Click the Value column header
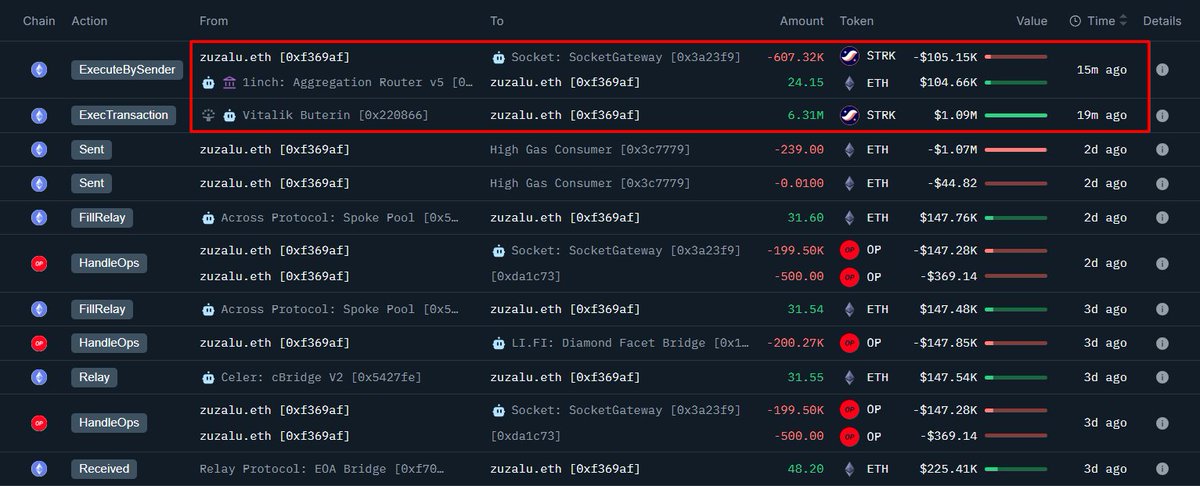This screenshot has width=1200, height=486. pos(1032,20)
